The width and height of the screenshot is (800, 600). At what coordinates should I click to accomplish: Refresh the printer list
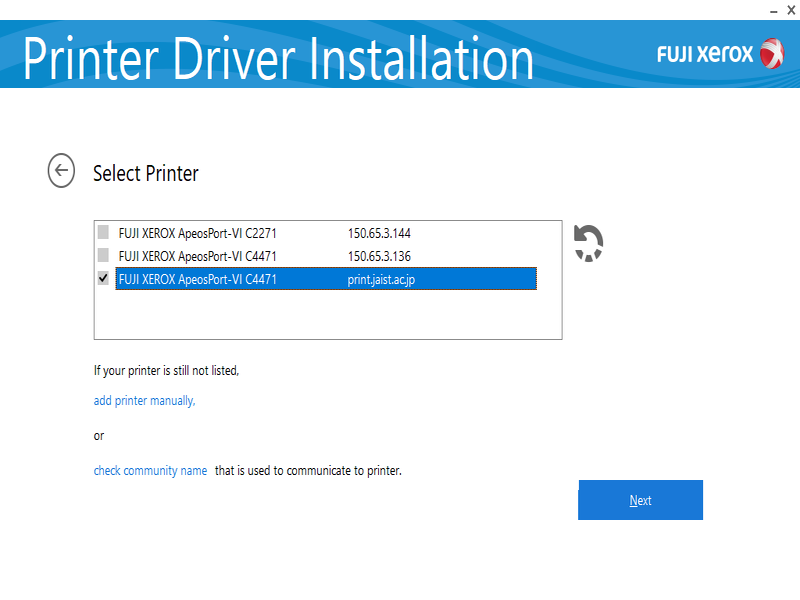[x=588, y=243]
